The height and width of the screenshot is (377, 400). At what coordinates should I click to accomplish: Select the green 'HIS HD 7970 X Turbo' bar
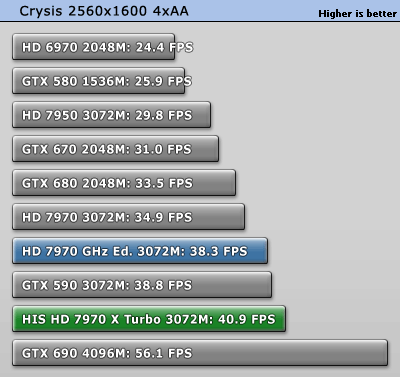point(149,319)
